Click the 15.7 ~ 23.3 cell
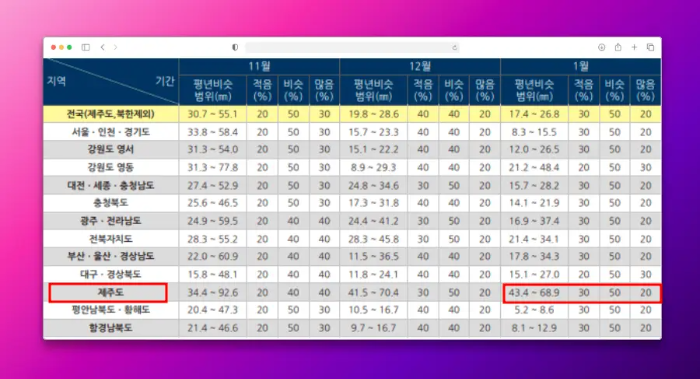This screenshot has height=379, width=700. click(374, 132)
